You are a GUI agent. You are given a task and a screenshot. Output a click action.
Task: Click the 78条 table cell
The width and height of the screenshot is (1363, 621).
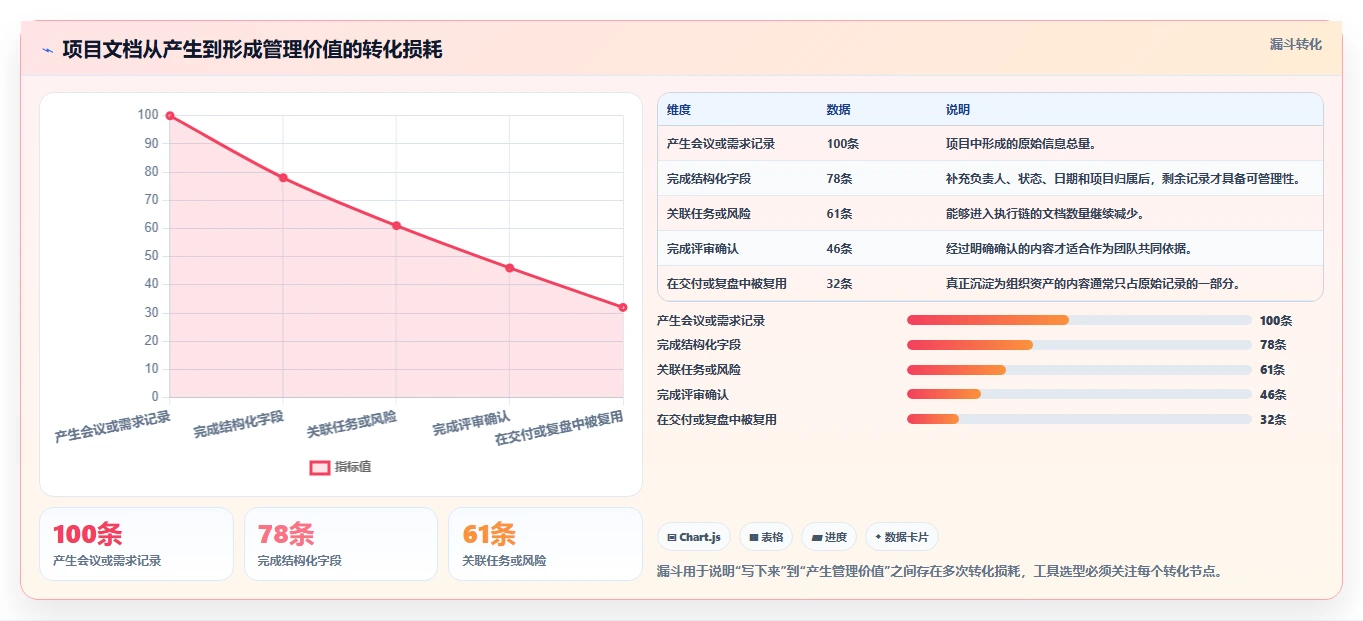[839, 179]
